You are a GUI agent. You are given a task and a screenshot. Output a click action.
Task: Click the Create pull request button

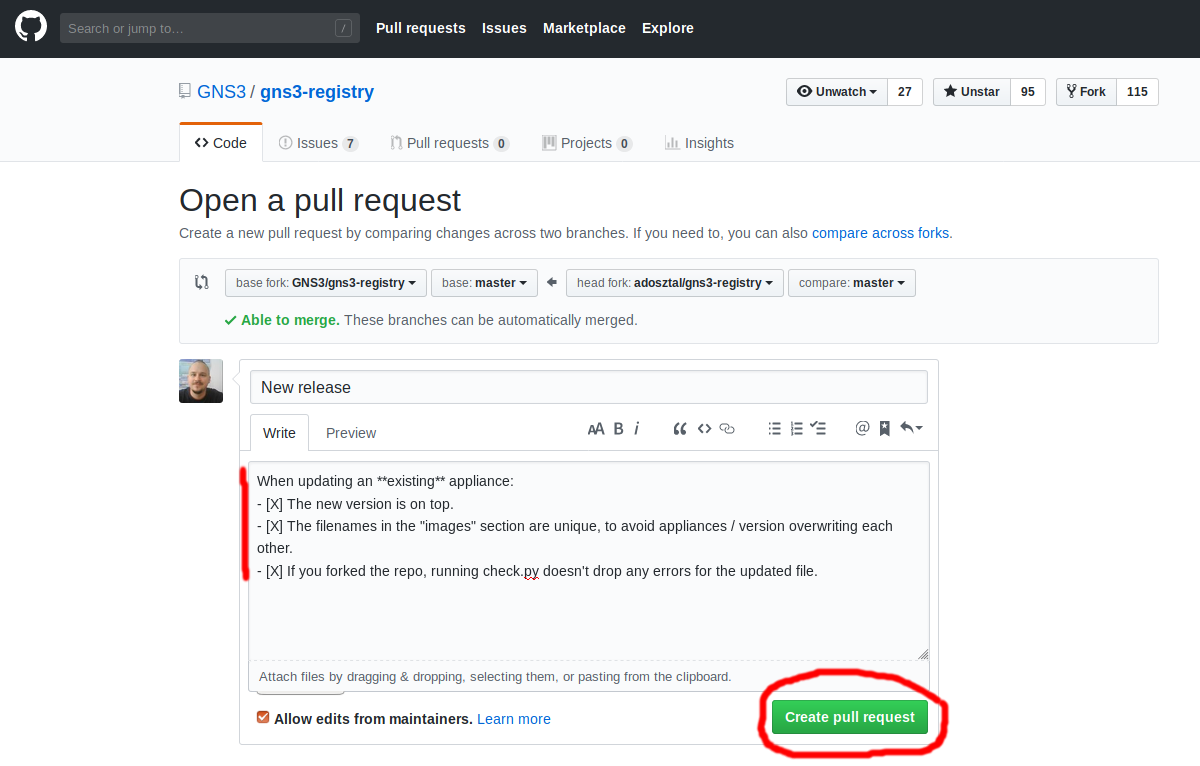849,717
